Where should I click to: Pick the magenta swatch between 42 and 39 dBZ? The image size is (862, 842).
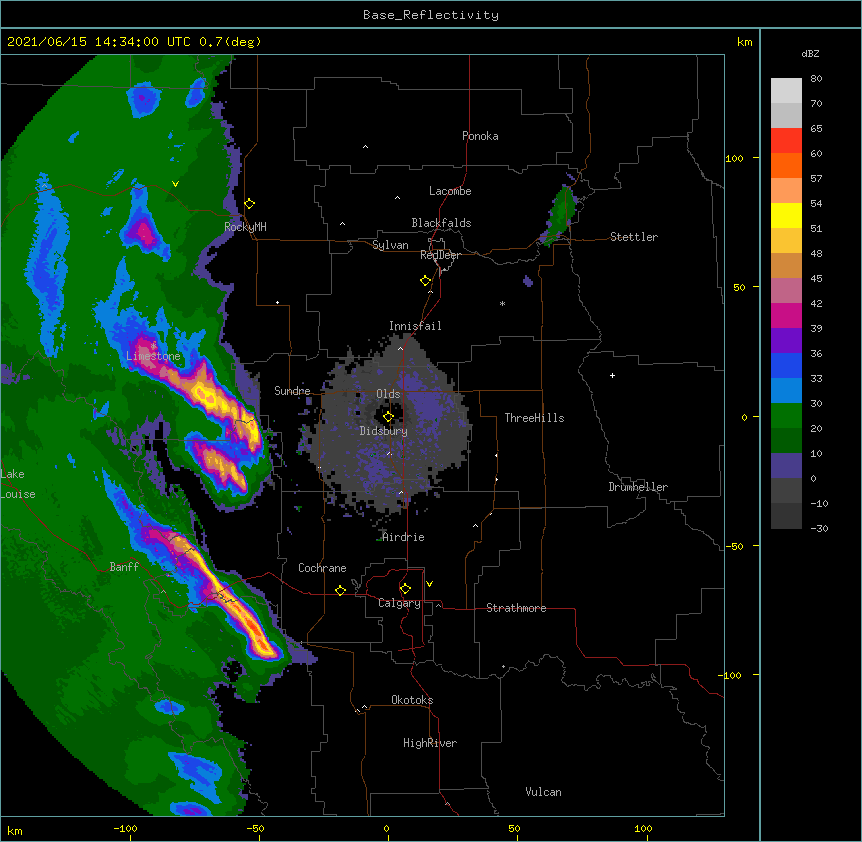coord(786,315)
